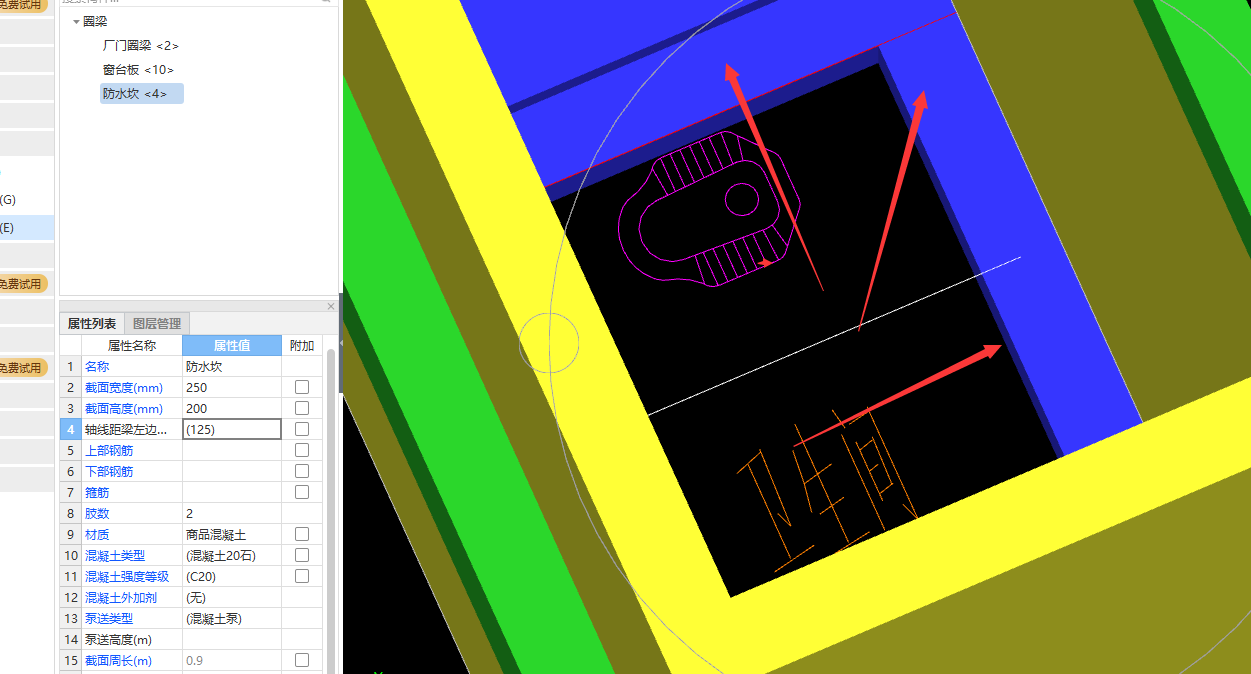The image size is (1251, 674).
Task: Click the 混凝土外加剂 property label
Action: point(121,598)
